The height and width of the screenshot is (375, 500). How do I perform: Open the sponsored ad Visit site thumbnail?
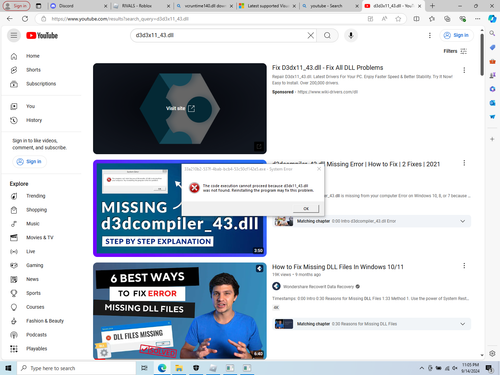[180, 109]
